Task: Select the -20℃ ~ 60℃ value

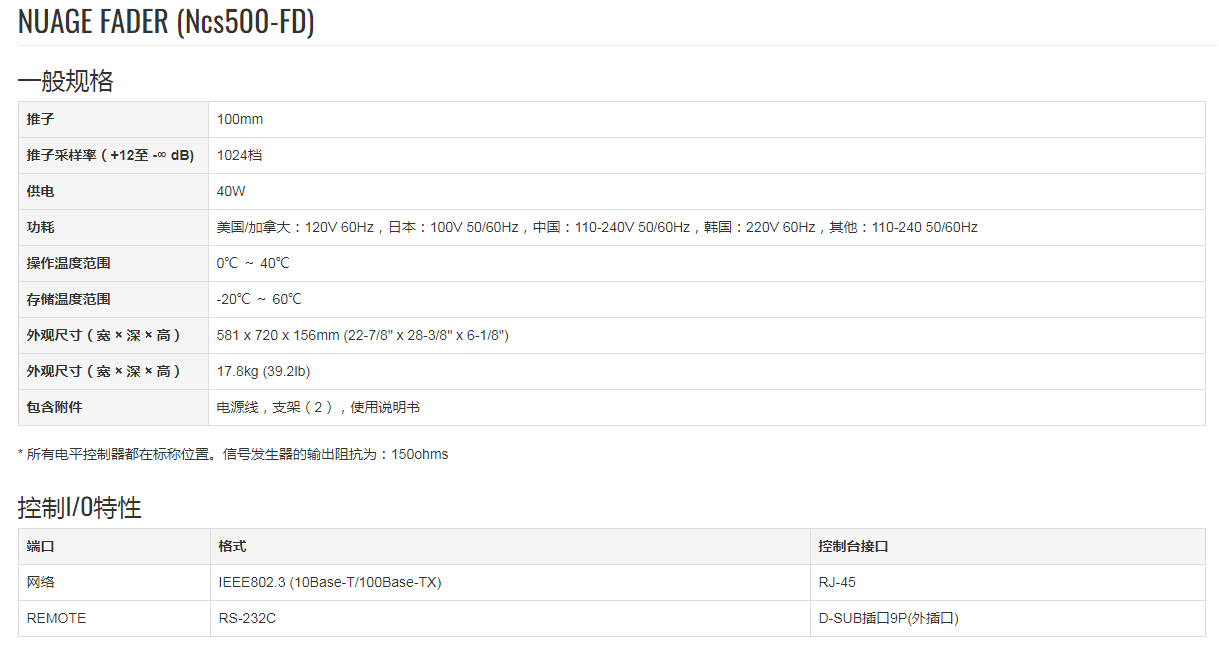Action: click(x=259, y=299)
